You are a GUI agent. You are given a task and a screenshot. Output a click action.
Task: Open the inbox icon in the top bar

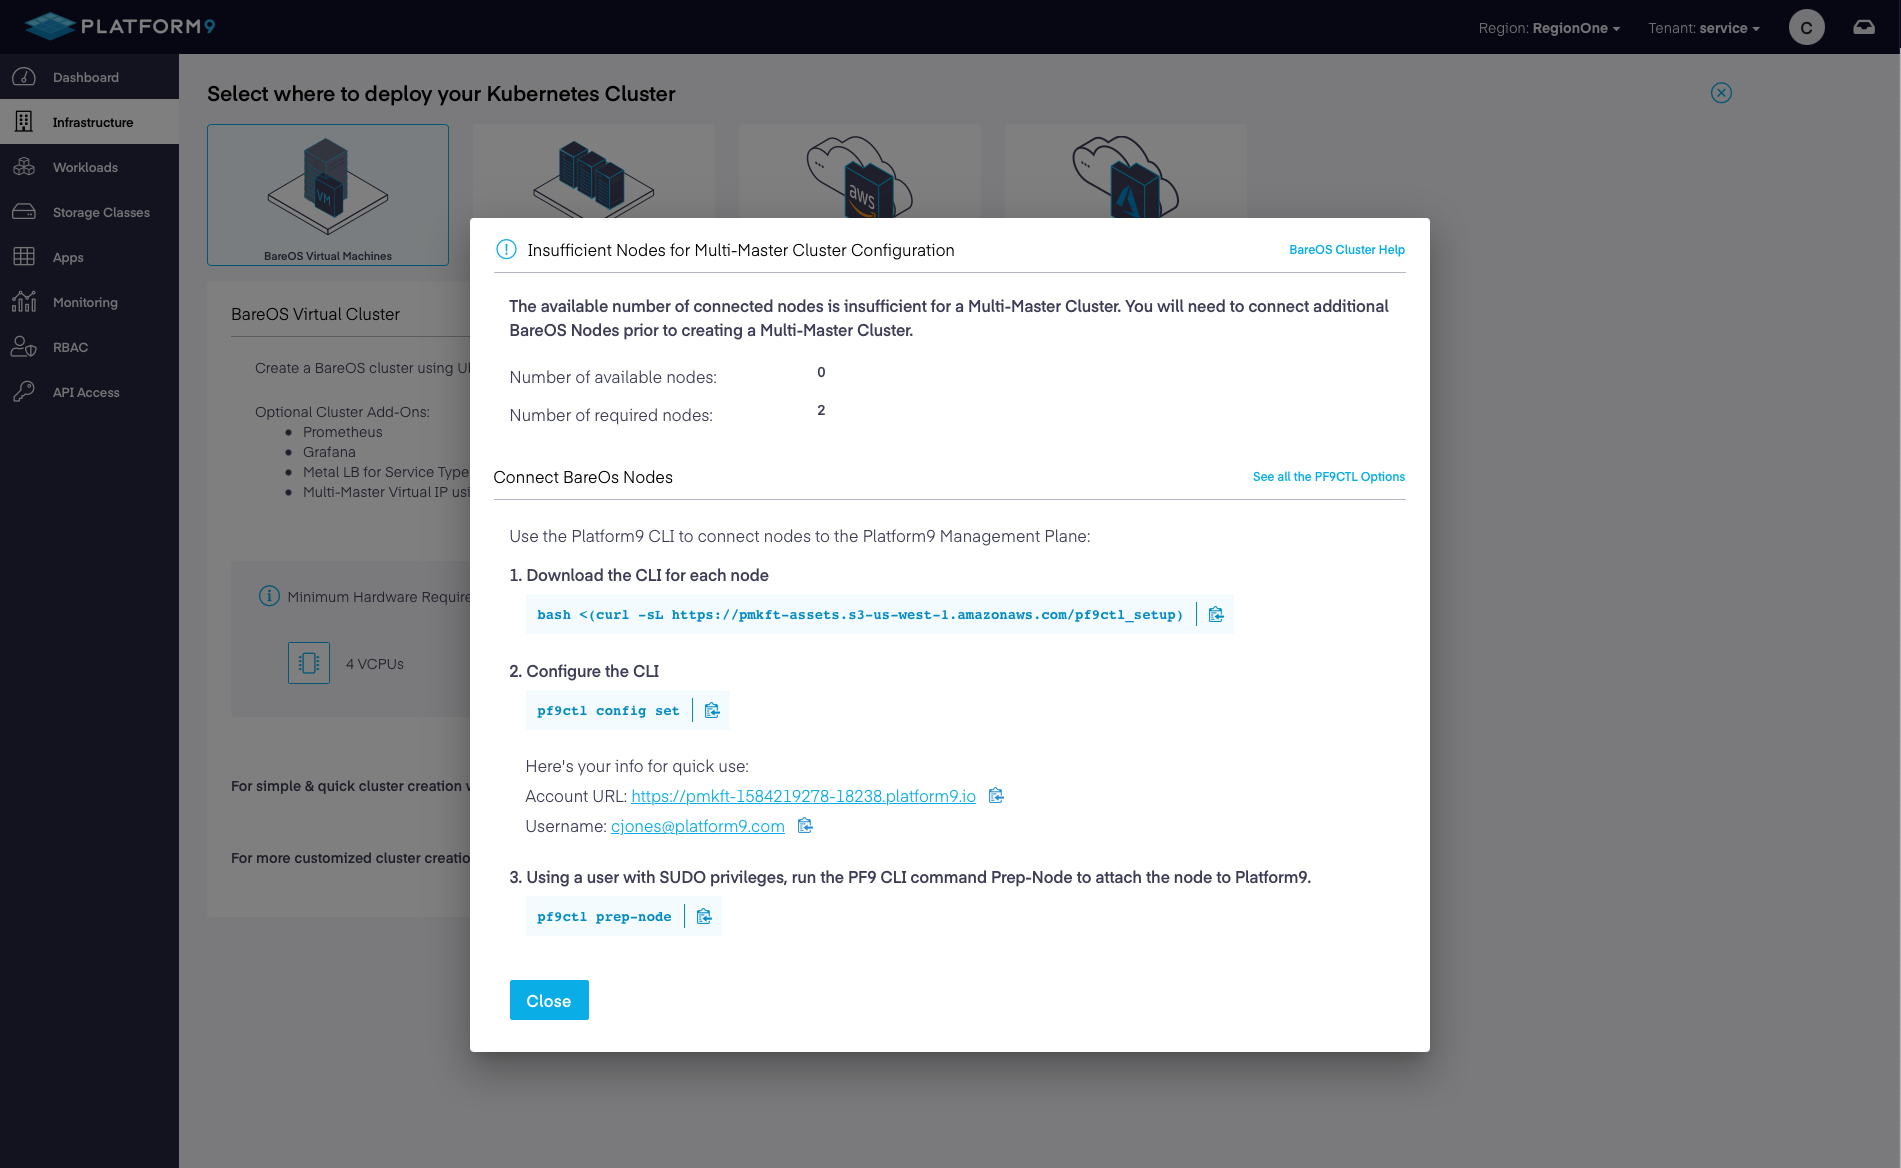point(1864,27)
